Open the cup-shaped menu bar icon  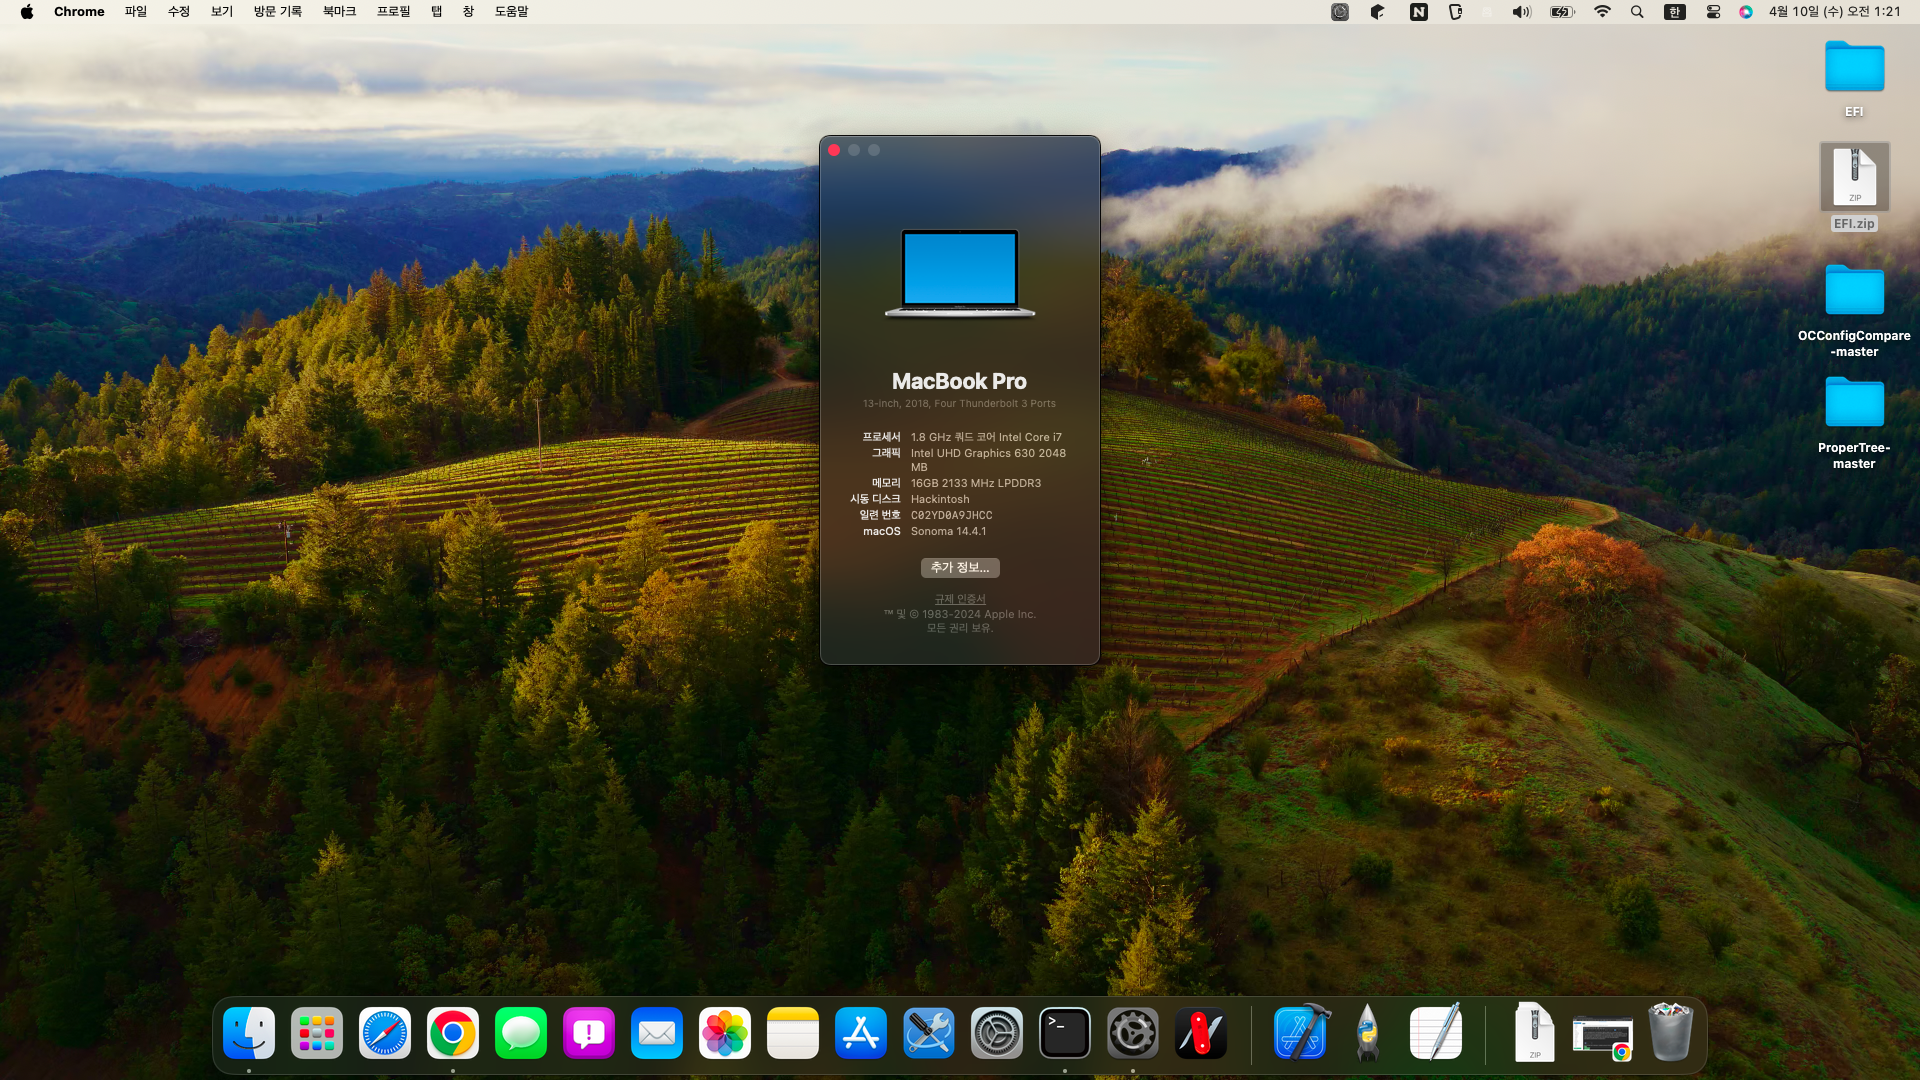coord(1456,12)
